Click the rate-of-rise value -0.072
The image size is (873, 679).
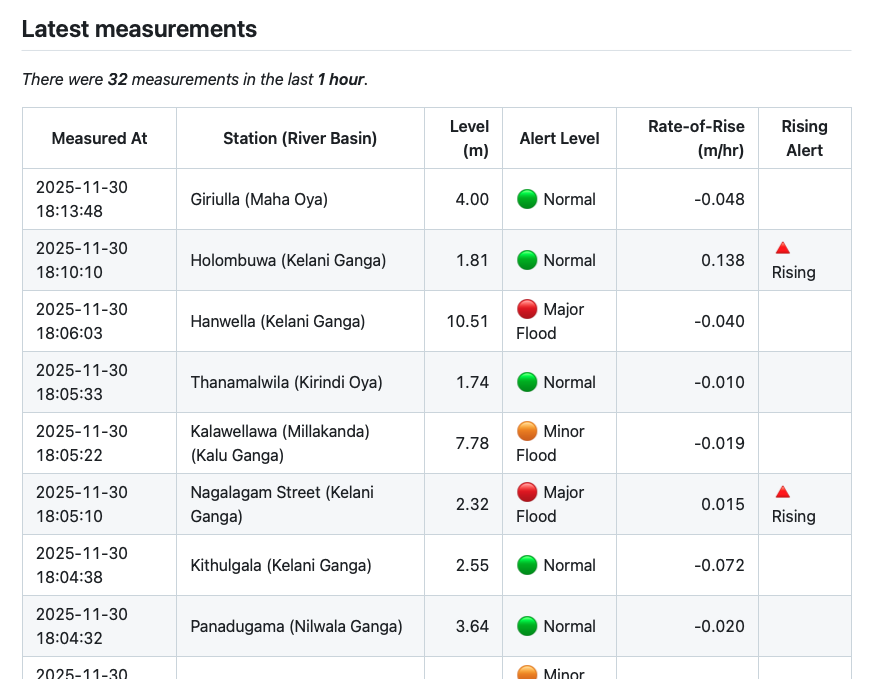719,565
